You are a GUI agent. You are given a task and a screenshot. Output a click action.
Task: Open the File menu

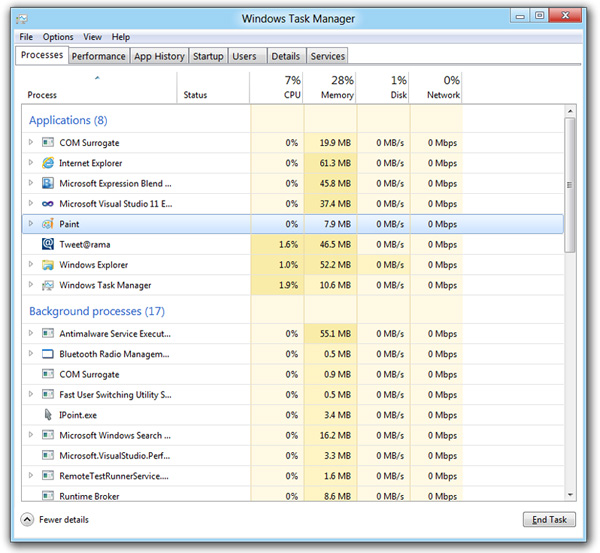coord(26,37)
